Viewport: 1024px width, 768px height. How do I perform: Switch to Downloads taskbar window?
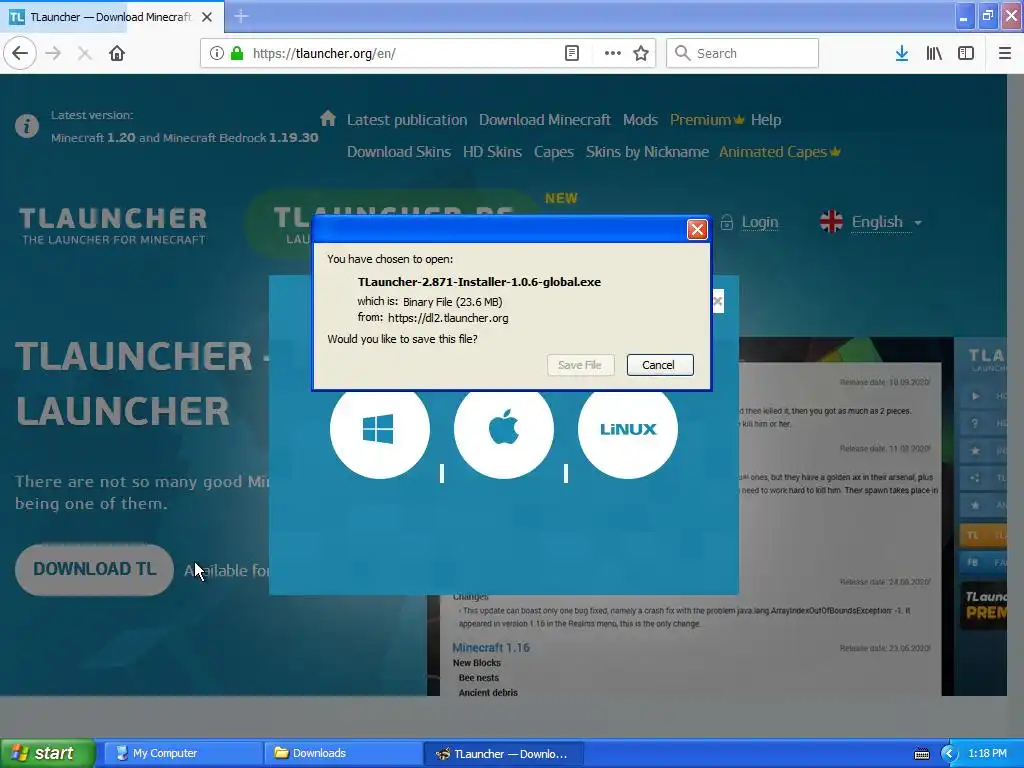[343, 753]
